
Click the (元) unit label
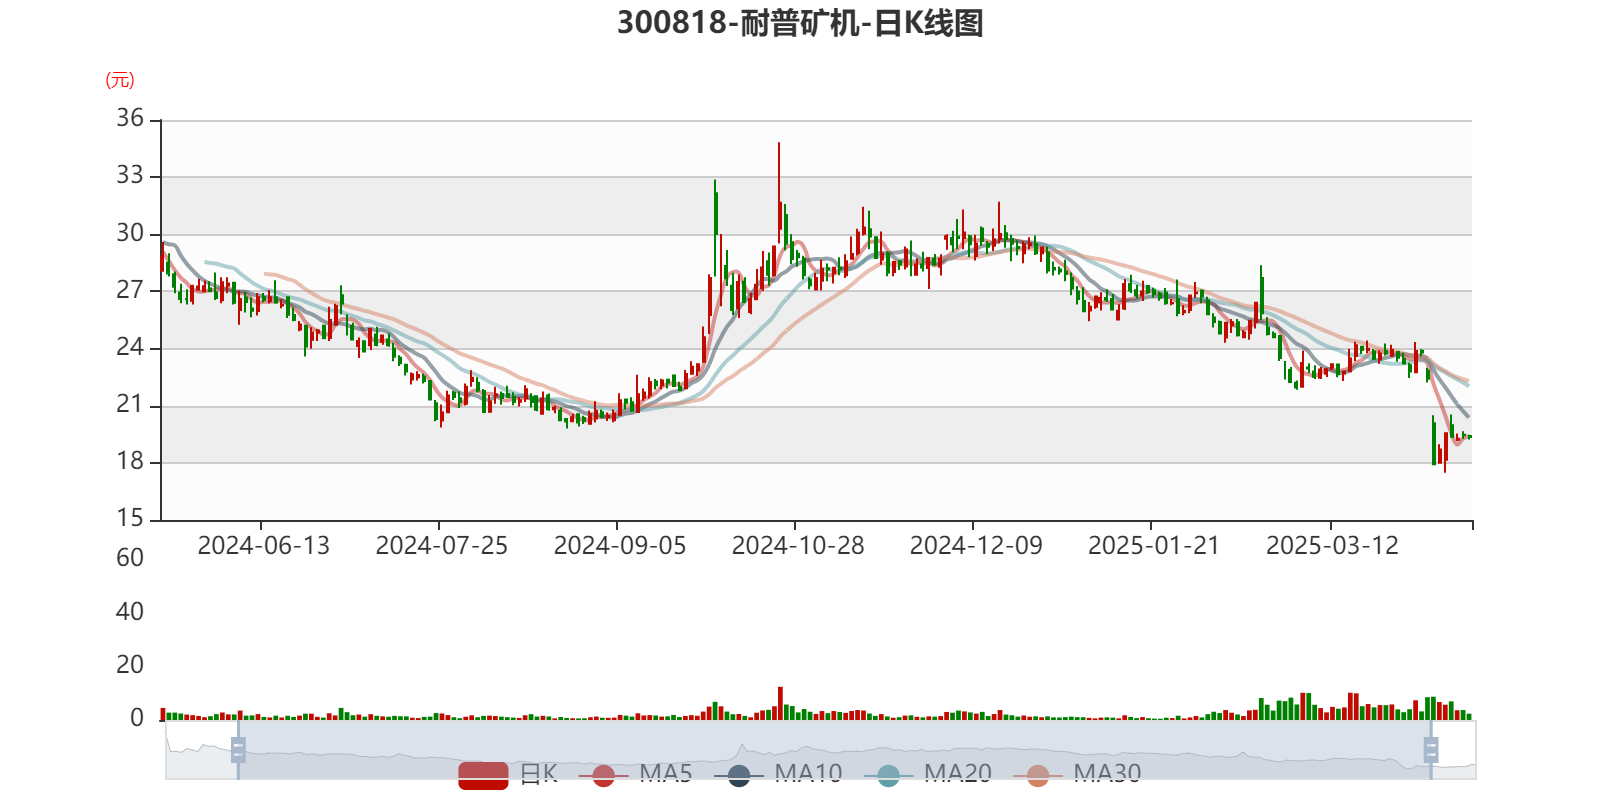[120, 80]
